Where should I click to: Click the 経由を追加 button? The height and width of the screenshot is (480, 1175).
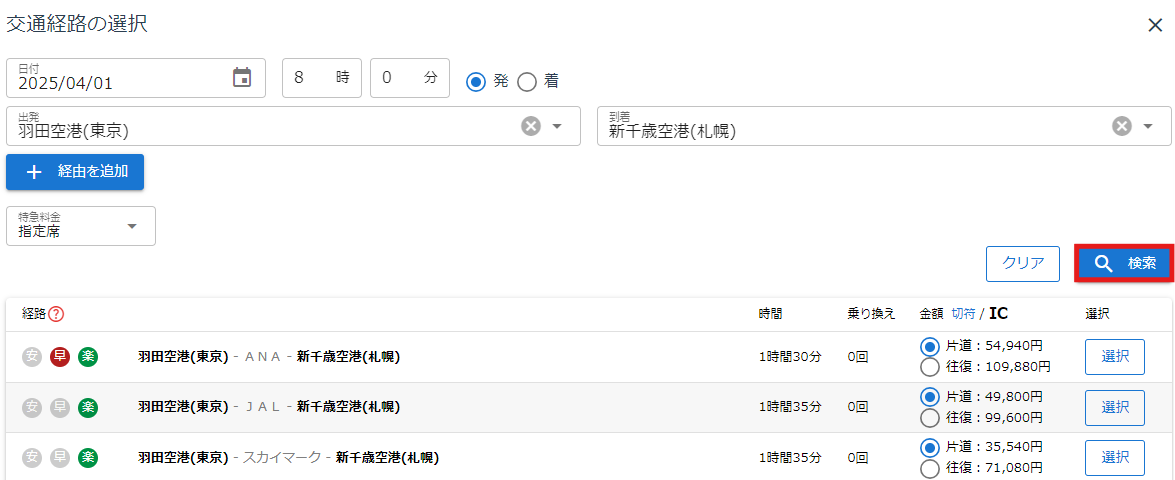[x=75, y=172]
